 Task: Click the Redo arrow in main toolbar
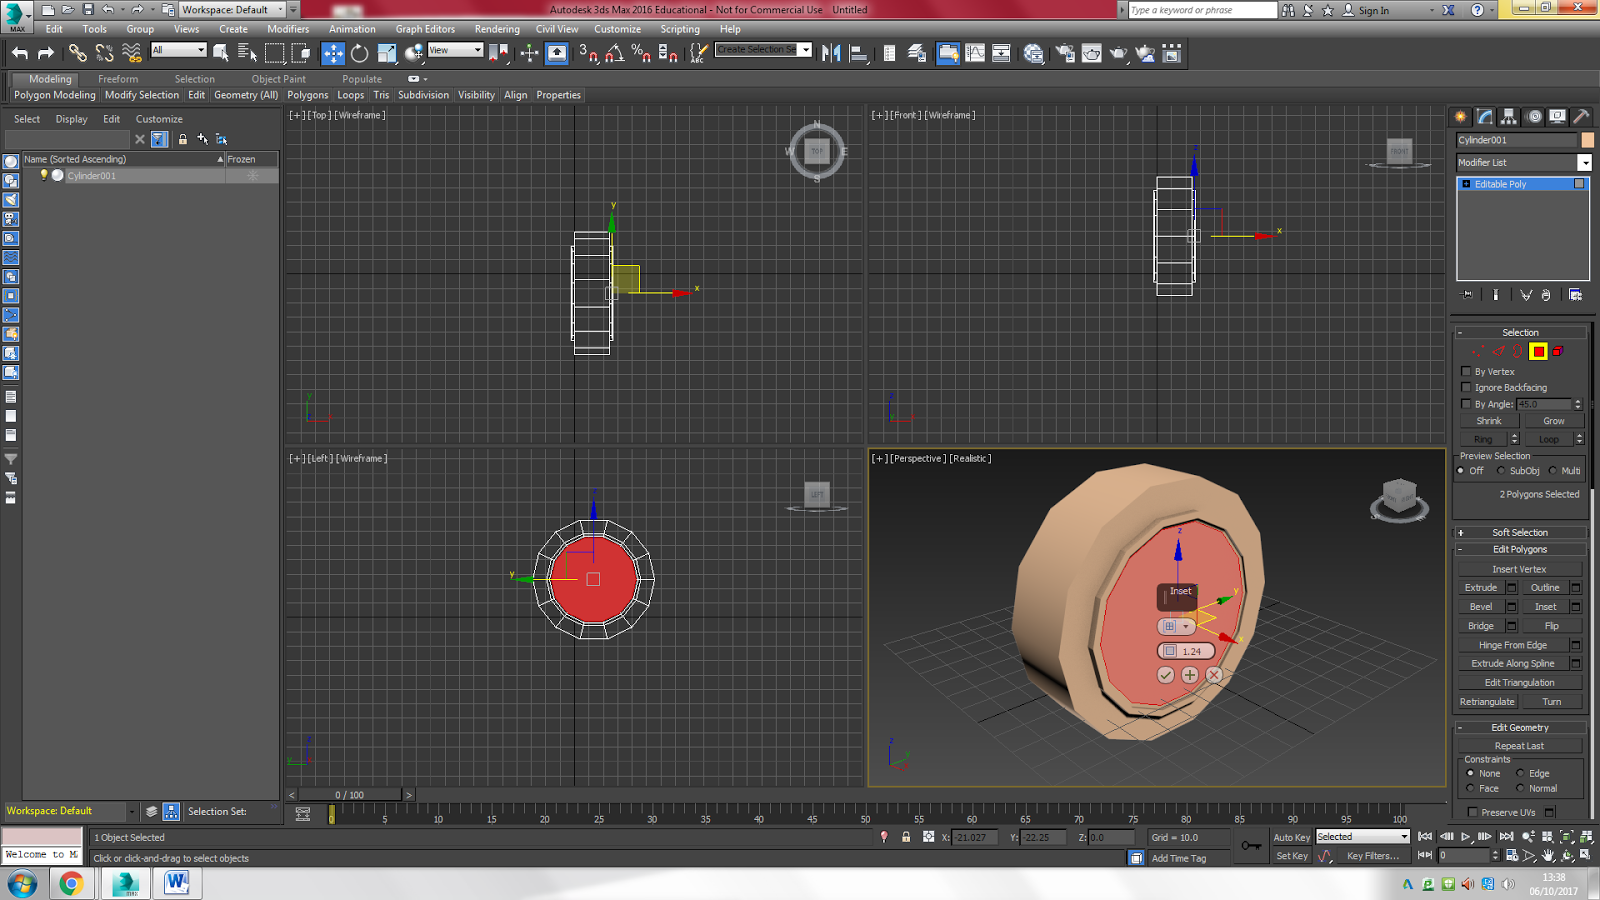tap(46, 53)
